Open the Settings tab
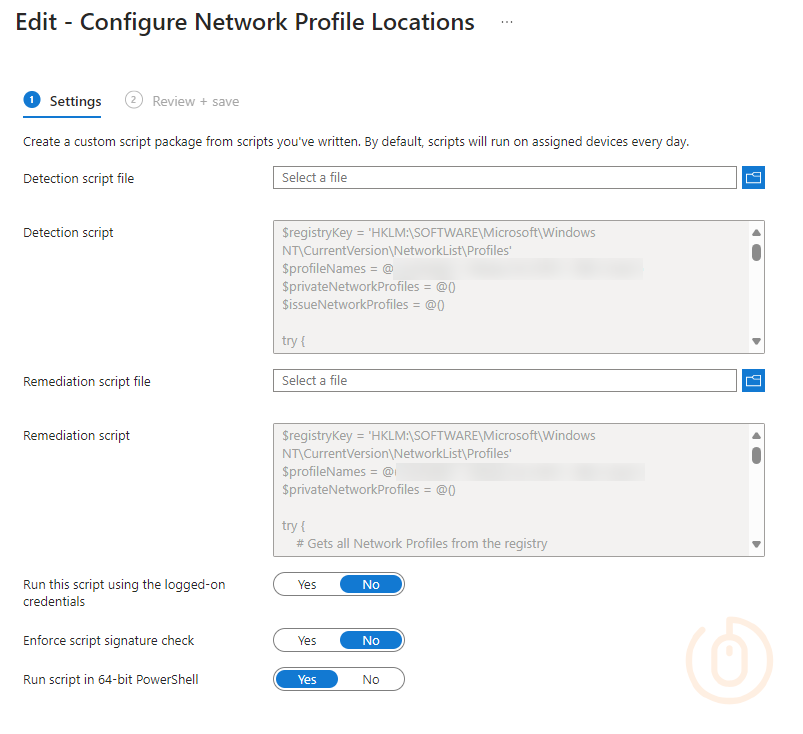The height and width of the screenshot is (734, 803). (x=75, y=101)
